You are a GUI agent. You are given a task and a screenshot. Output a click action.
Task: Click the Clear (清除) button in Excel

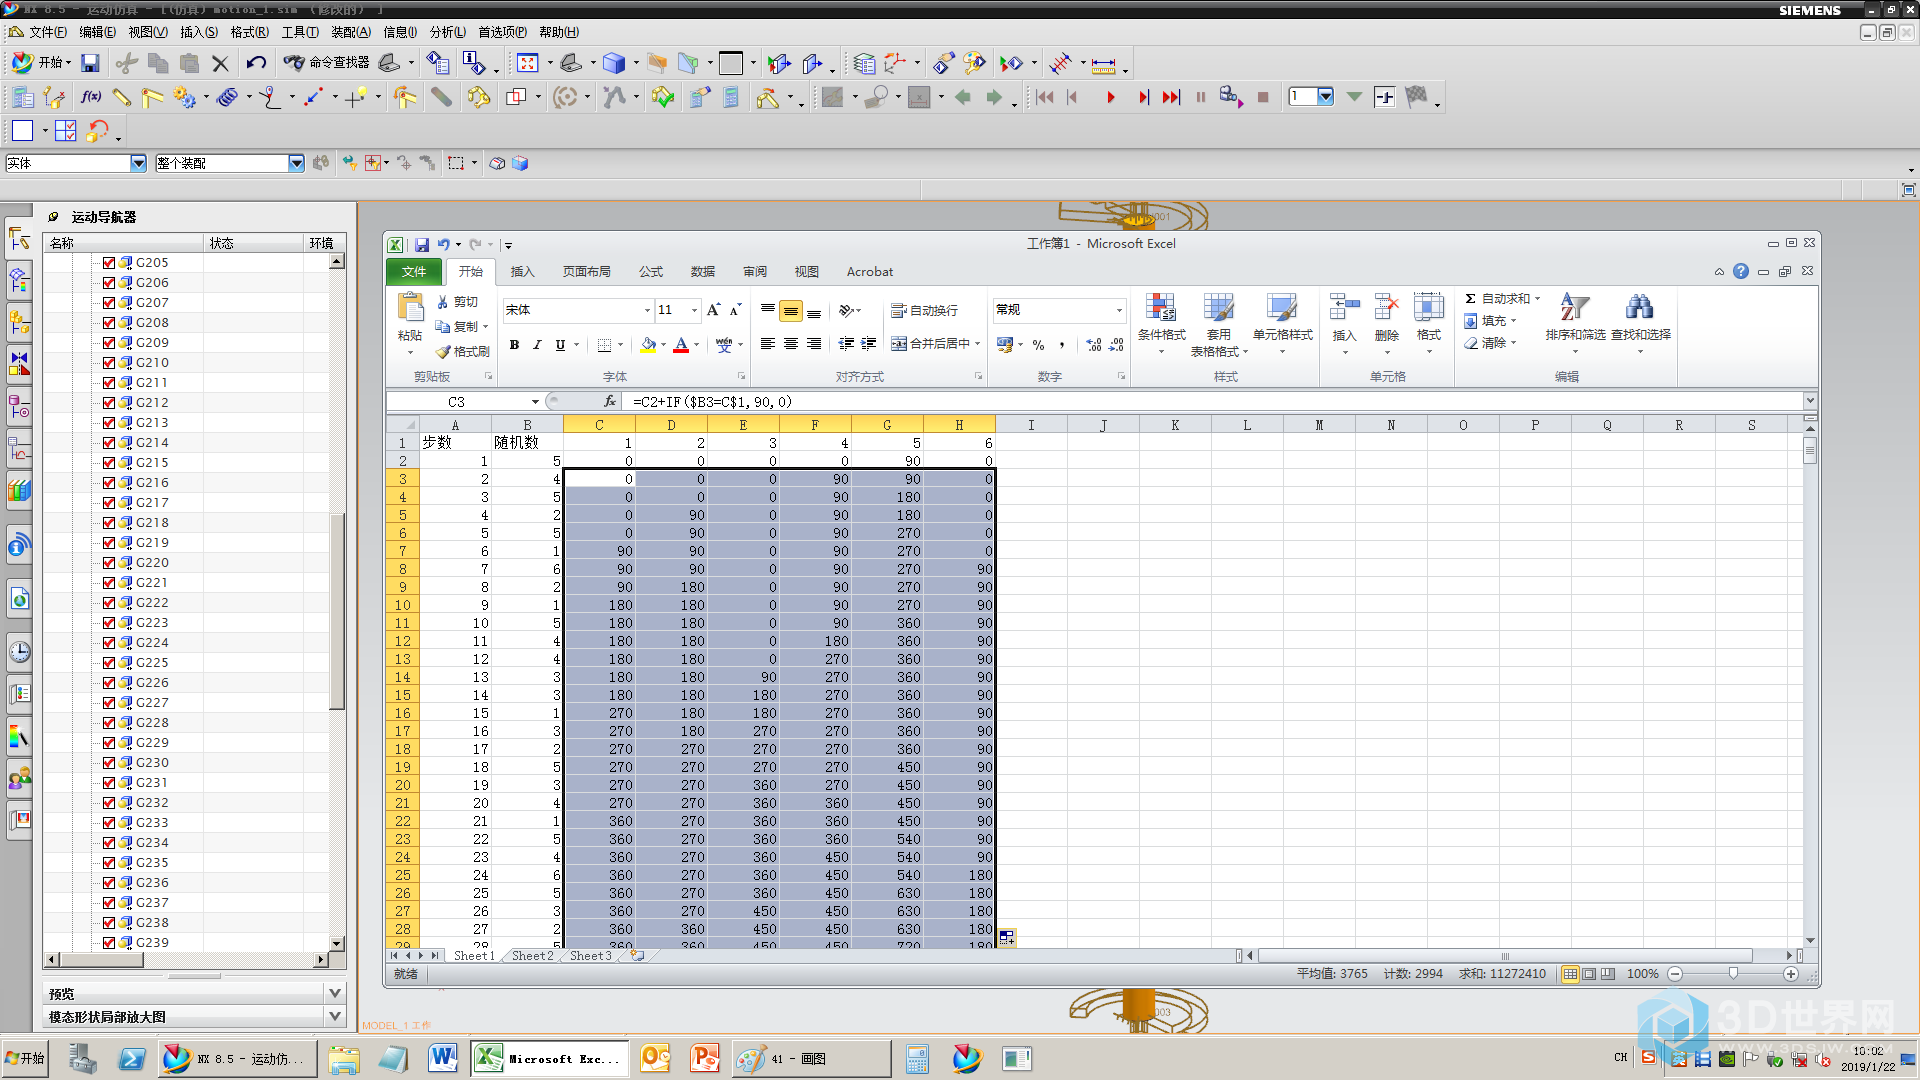(1485, 343)
